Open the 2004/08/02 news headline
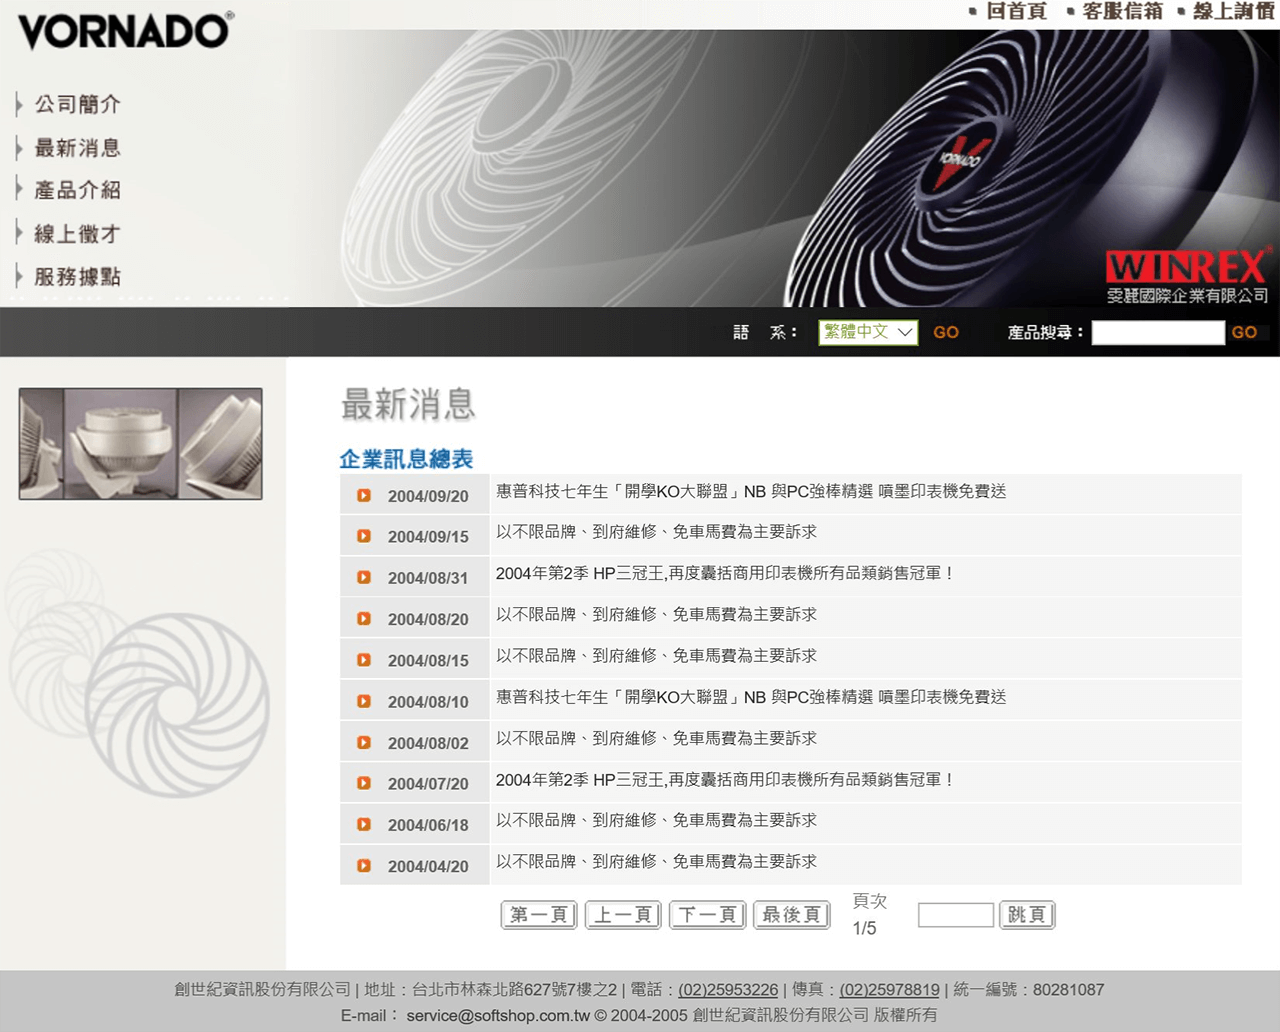The width and height of the screenshot is (1280, 1032). pyautogui.click(x=656, y=738)
